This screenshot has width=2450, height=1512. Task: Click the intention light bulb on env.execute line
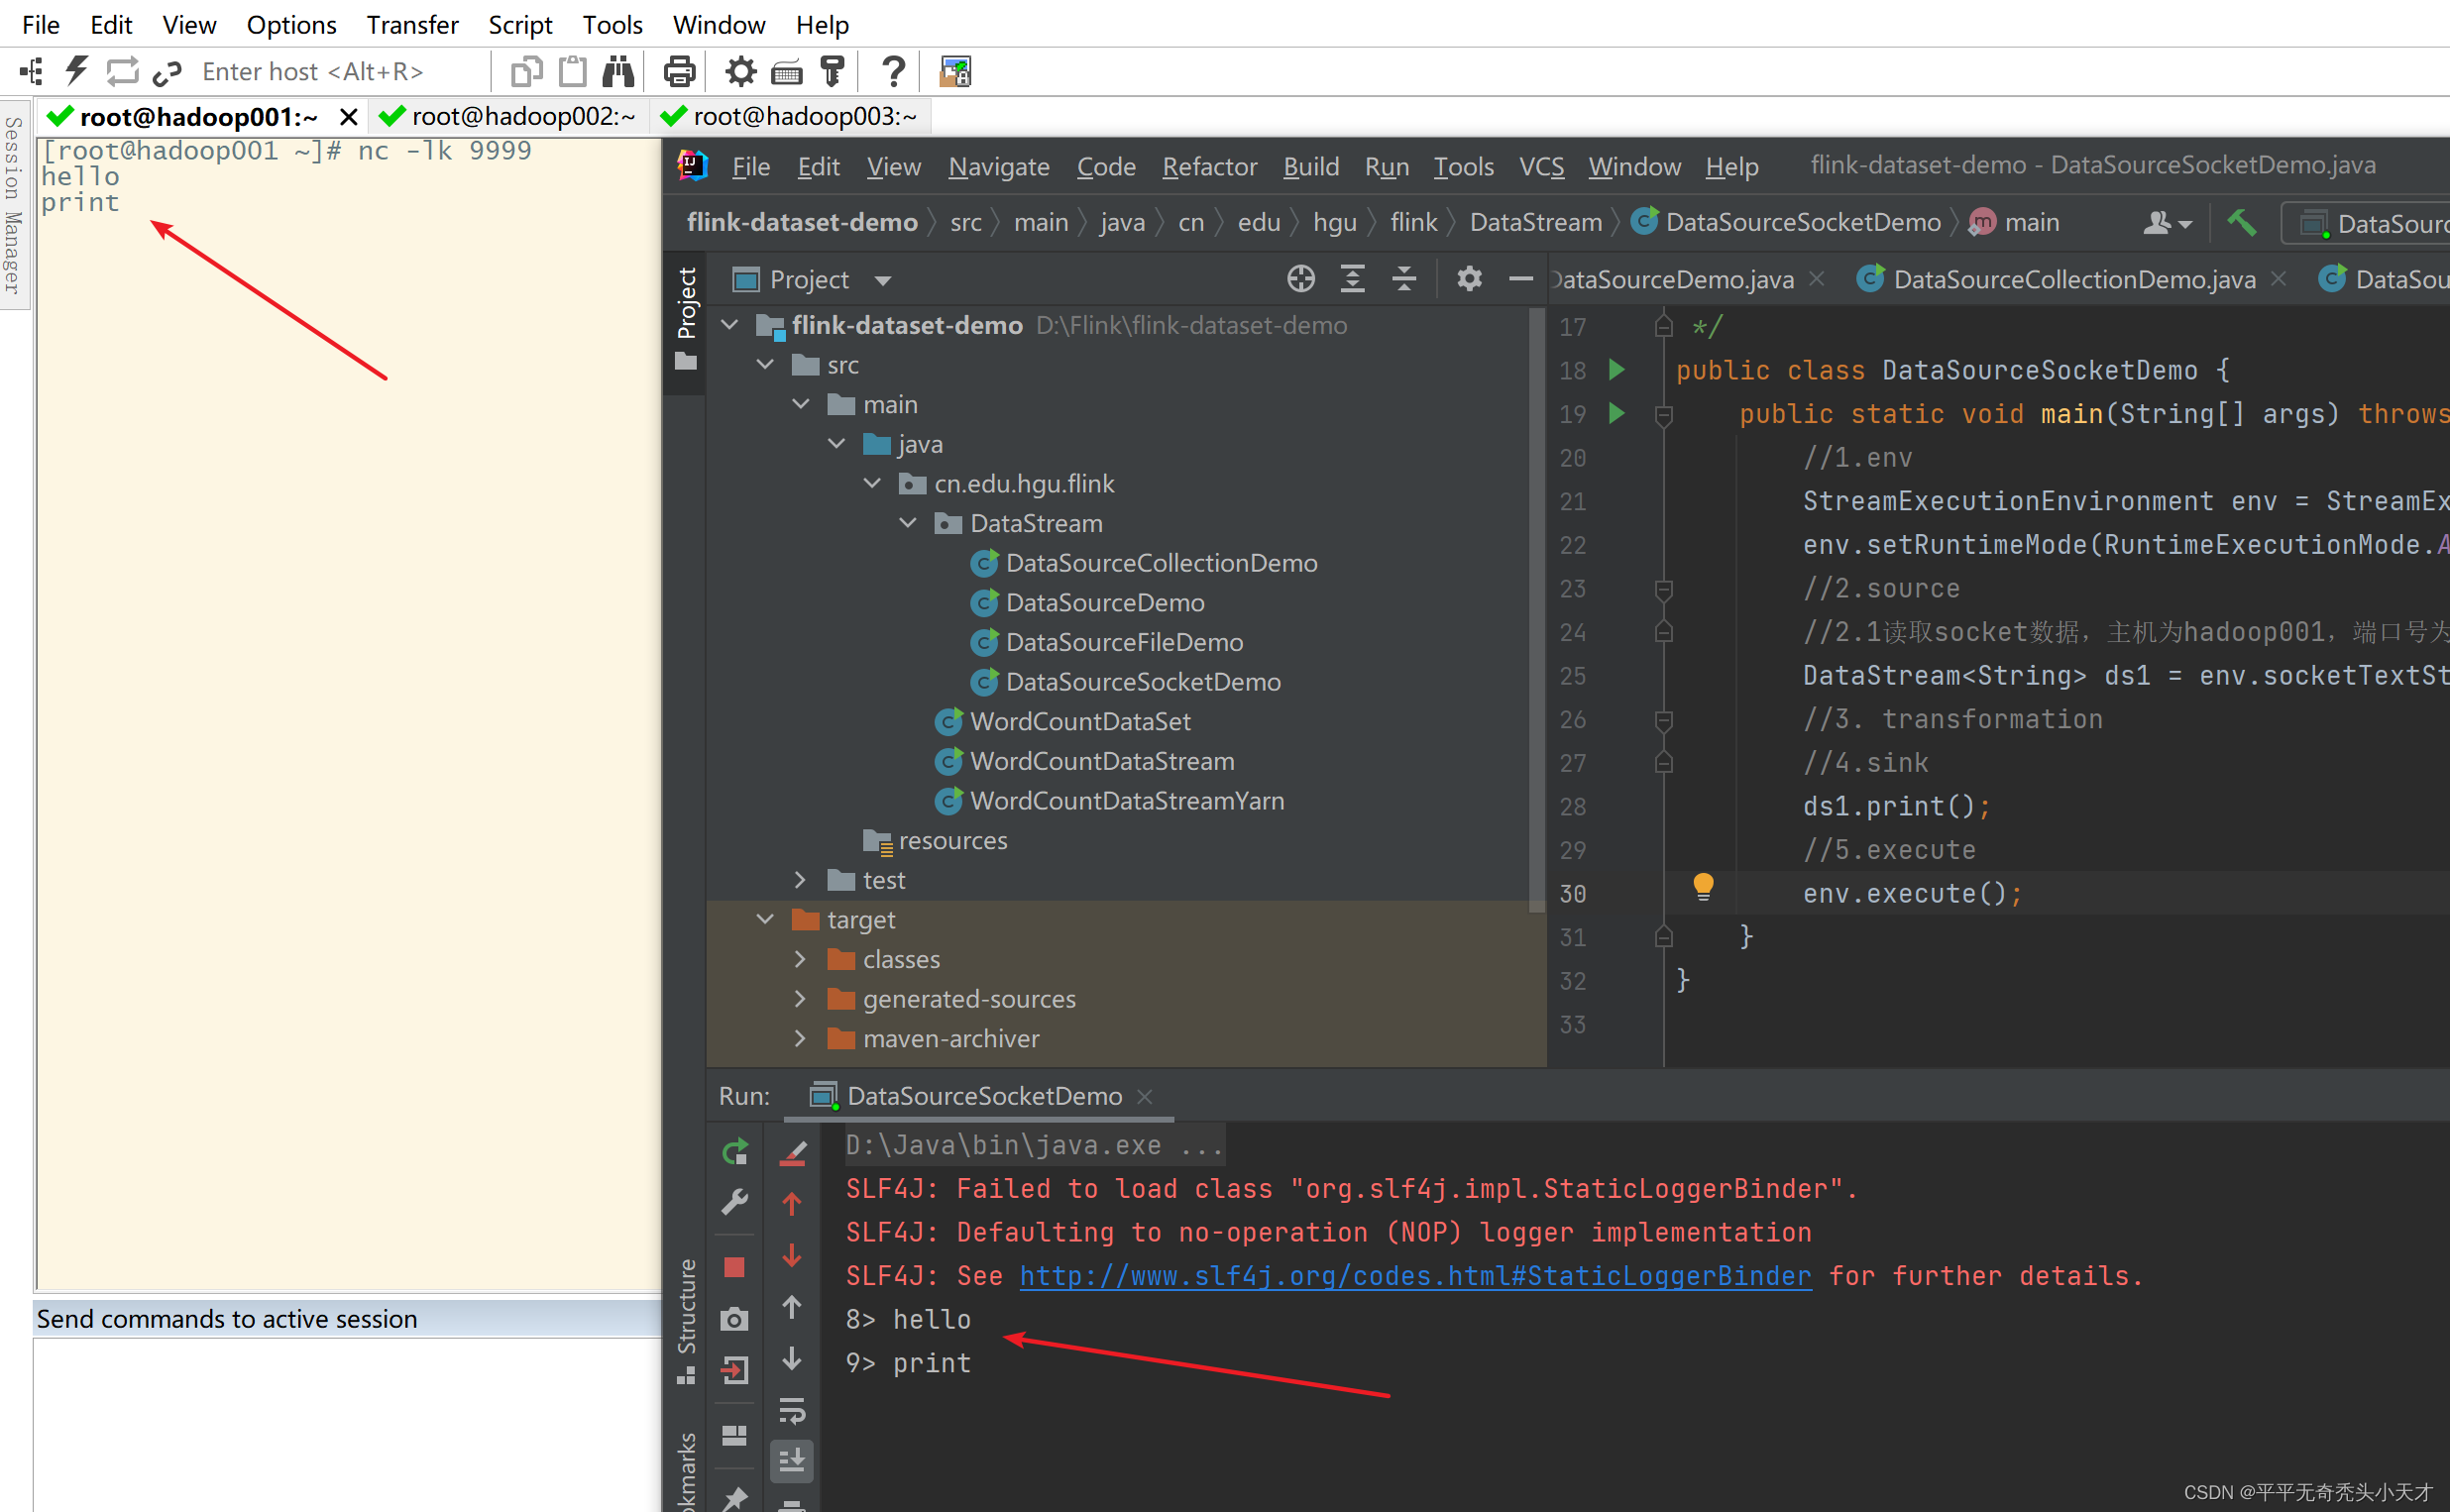(x=1703, y=888)
